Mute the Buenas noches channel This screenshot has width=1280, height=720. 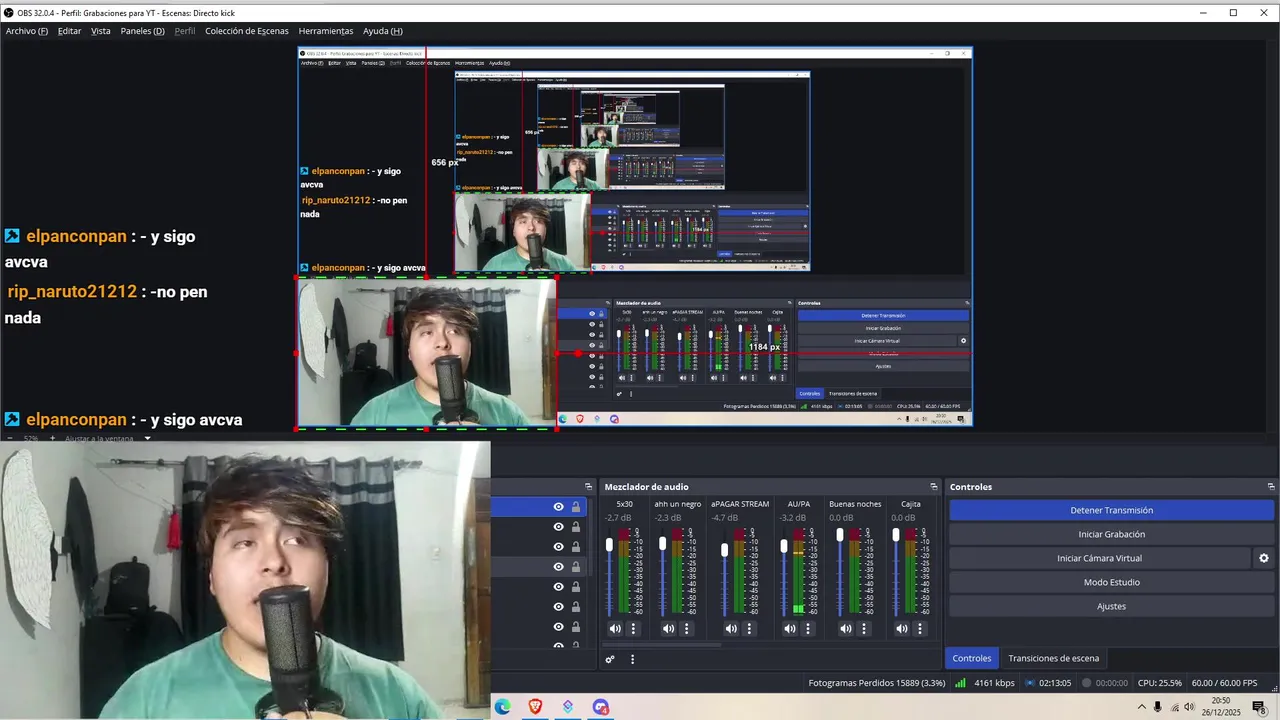[846, 629]
